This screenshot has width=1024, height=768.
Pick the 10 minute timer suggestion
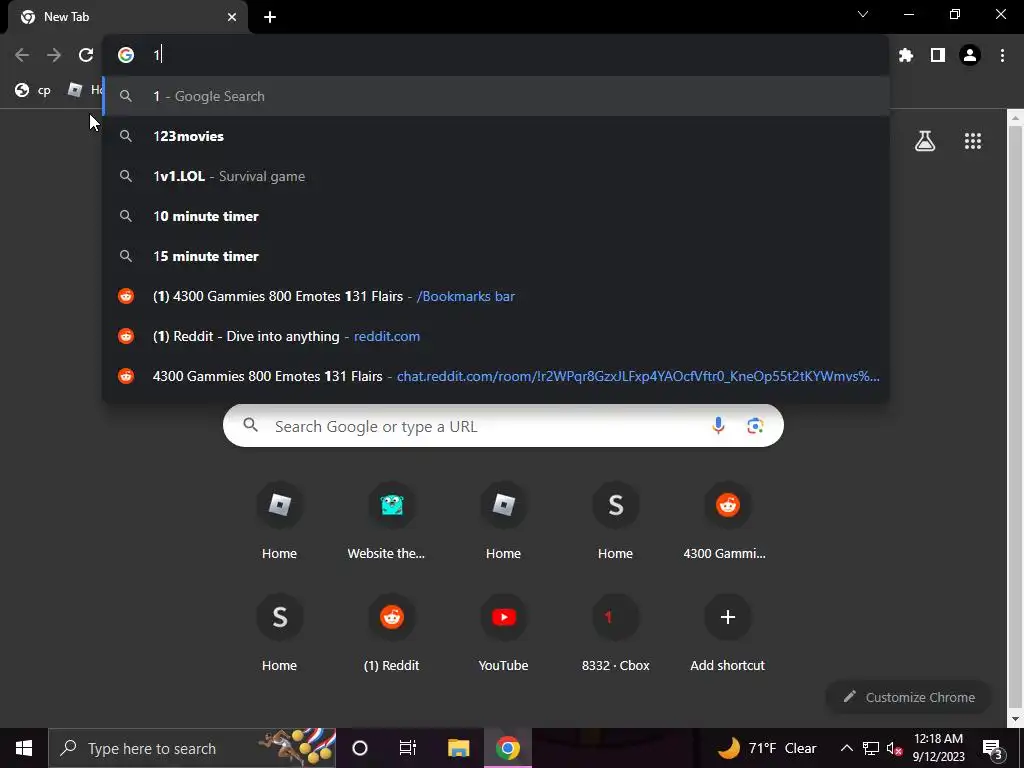coord(496,216)
